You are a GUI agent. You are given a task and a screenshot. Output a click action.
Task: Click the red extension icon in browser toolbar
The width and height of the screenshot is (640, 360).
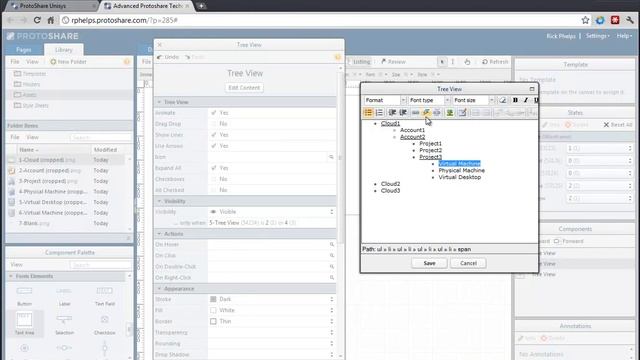tap(615, 20)
